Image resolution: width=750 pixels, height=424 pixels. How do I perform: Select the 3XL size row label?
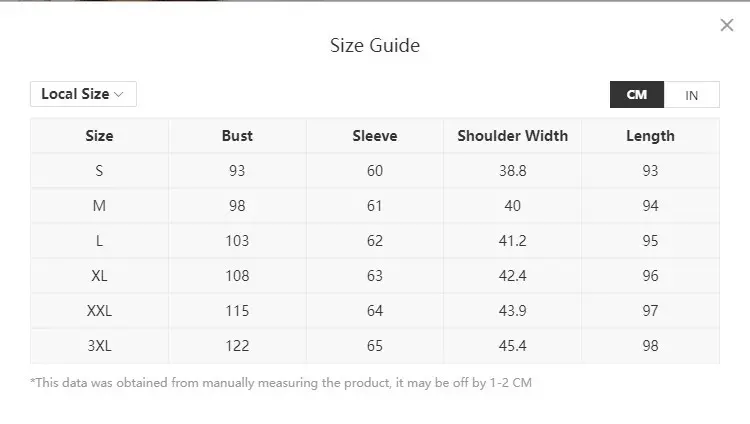point(99,346)
